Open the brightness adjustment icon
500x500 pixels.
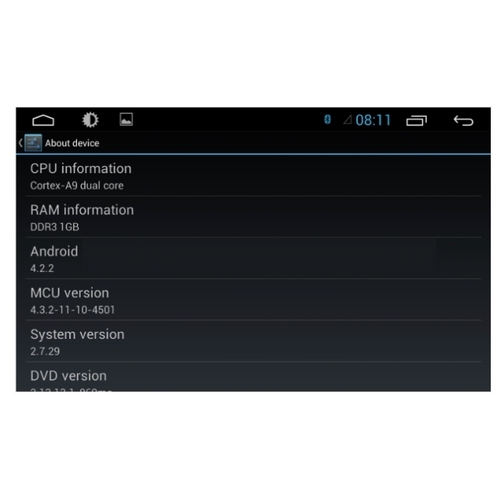(90, 120)
